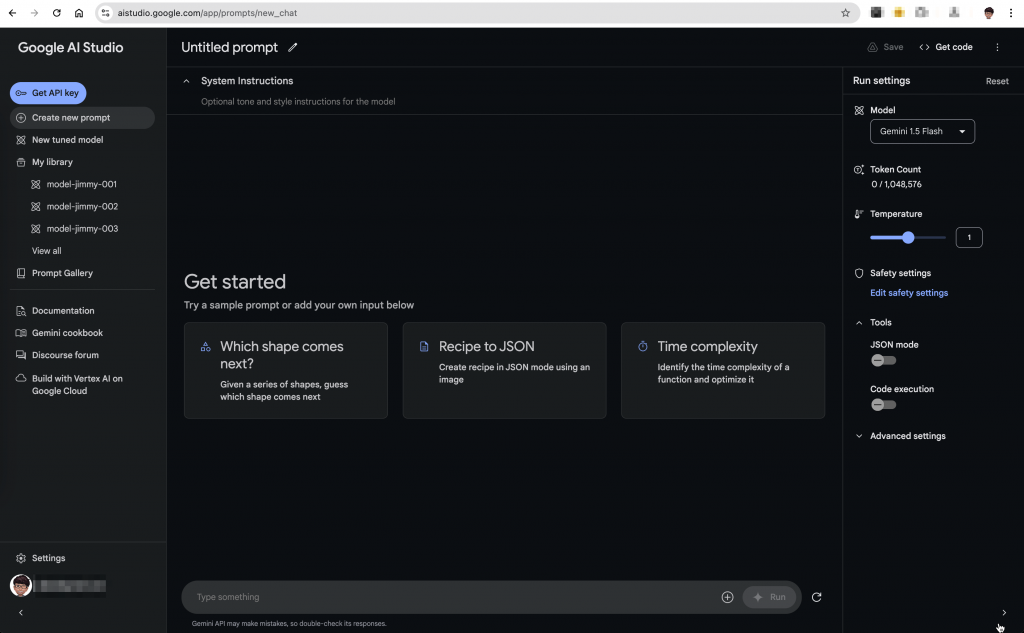The height and width of the screenshot is (633, 1024).
Task: Click Reset in Run settings
Action: coord(997,81)
